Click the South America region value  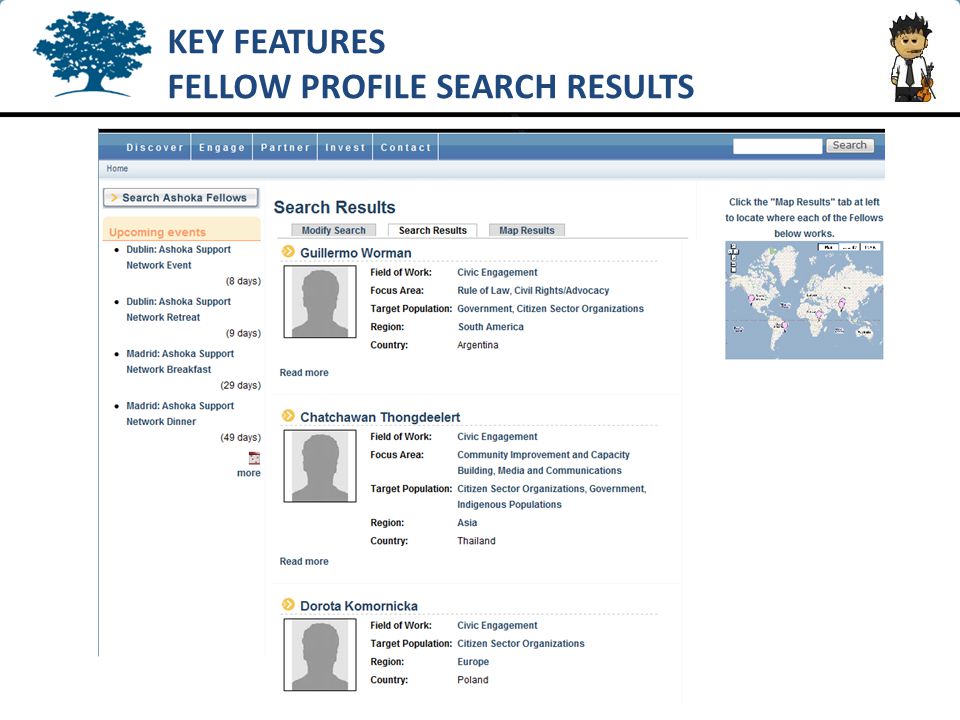click(x=491, y=327)
